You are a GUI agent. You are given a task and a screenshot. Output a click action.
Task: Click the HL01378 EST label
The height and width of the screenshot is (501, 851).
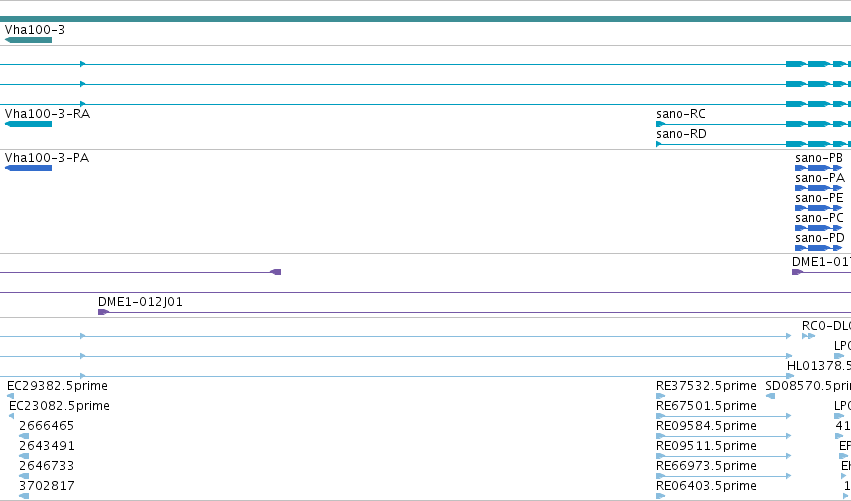point(819,366)
